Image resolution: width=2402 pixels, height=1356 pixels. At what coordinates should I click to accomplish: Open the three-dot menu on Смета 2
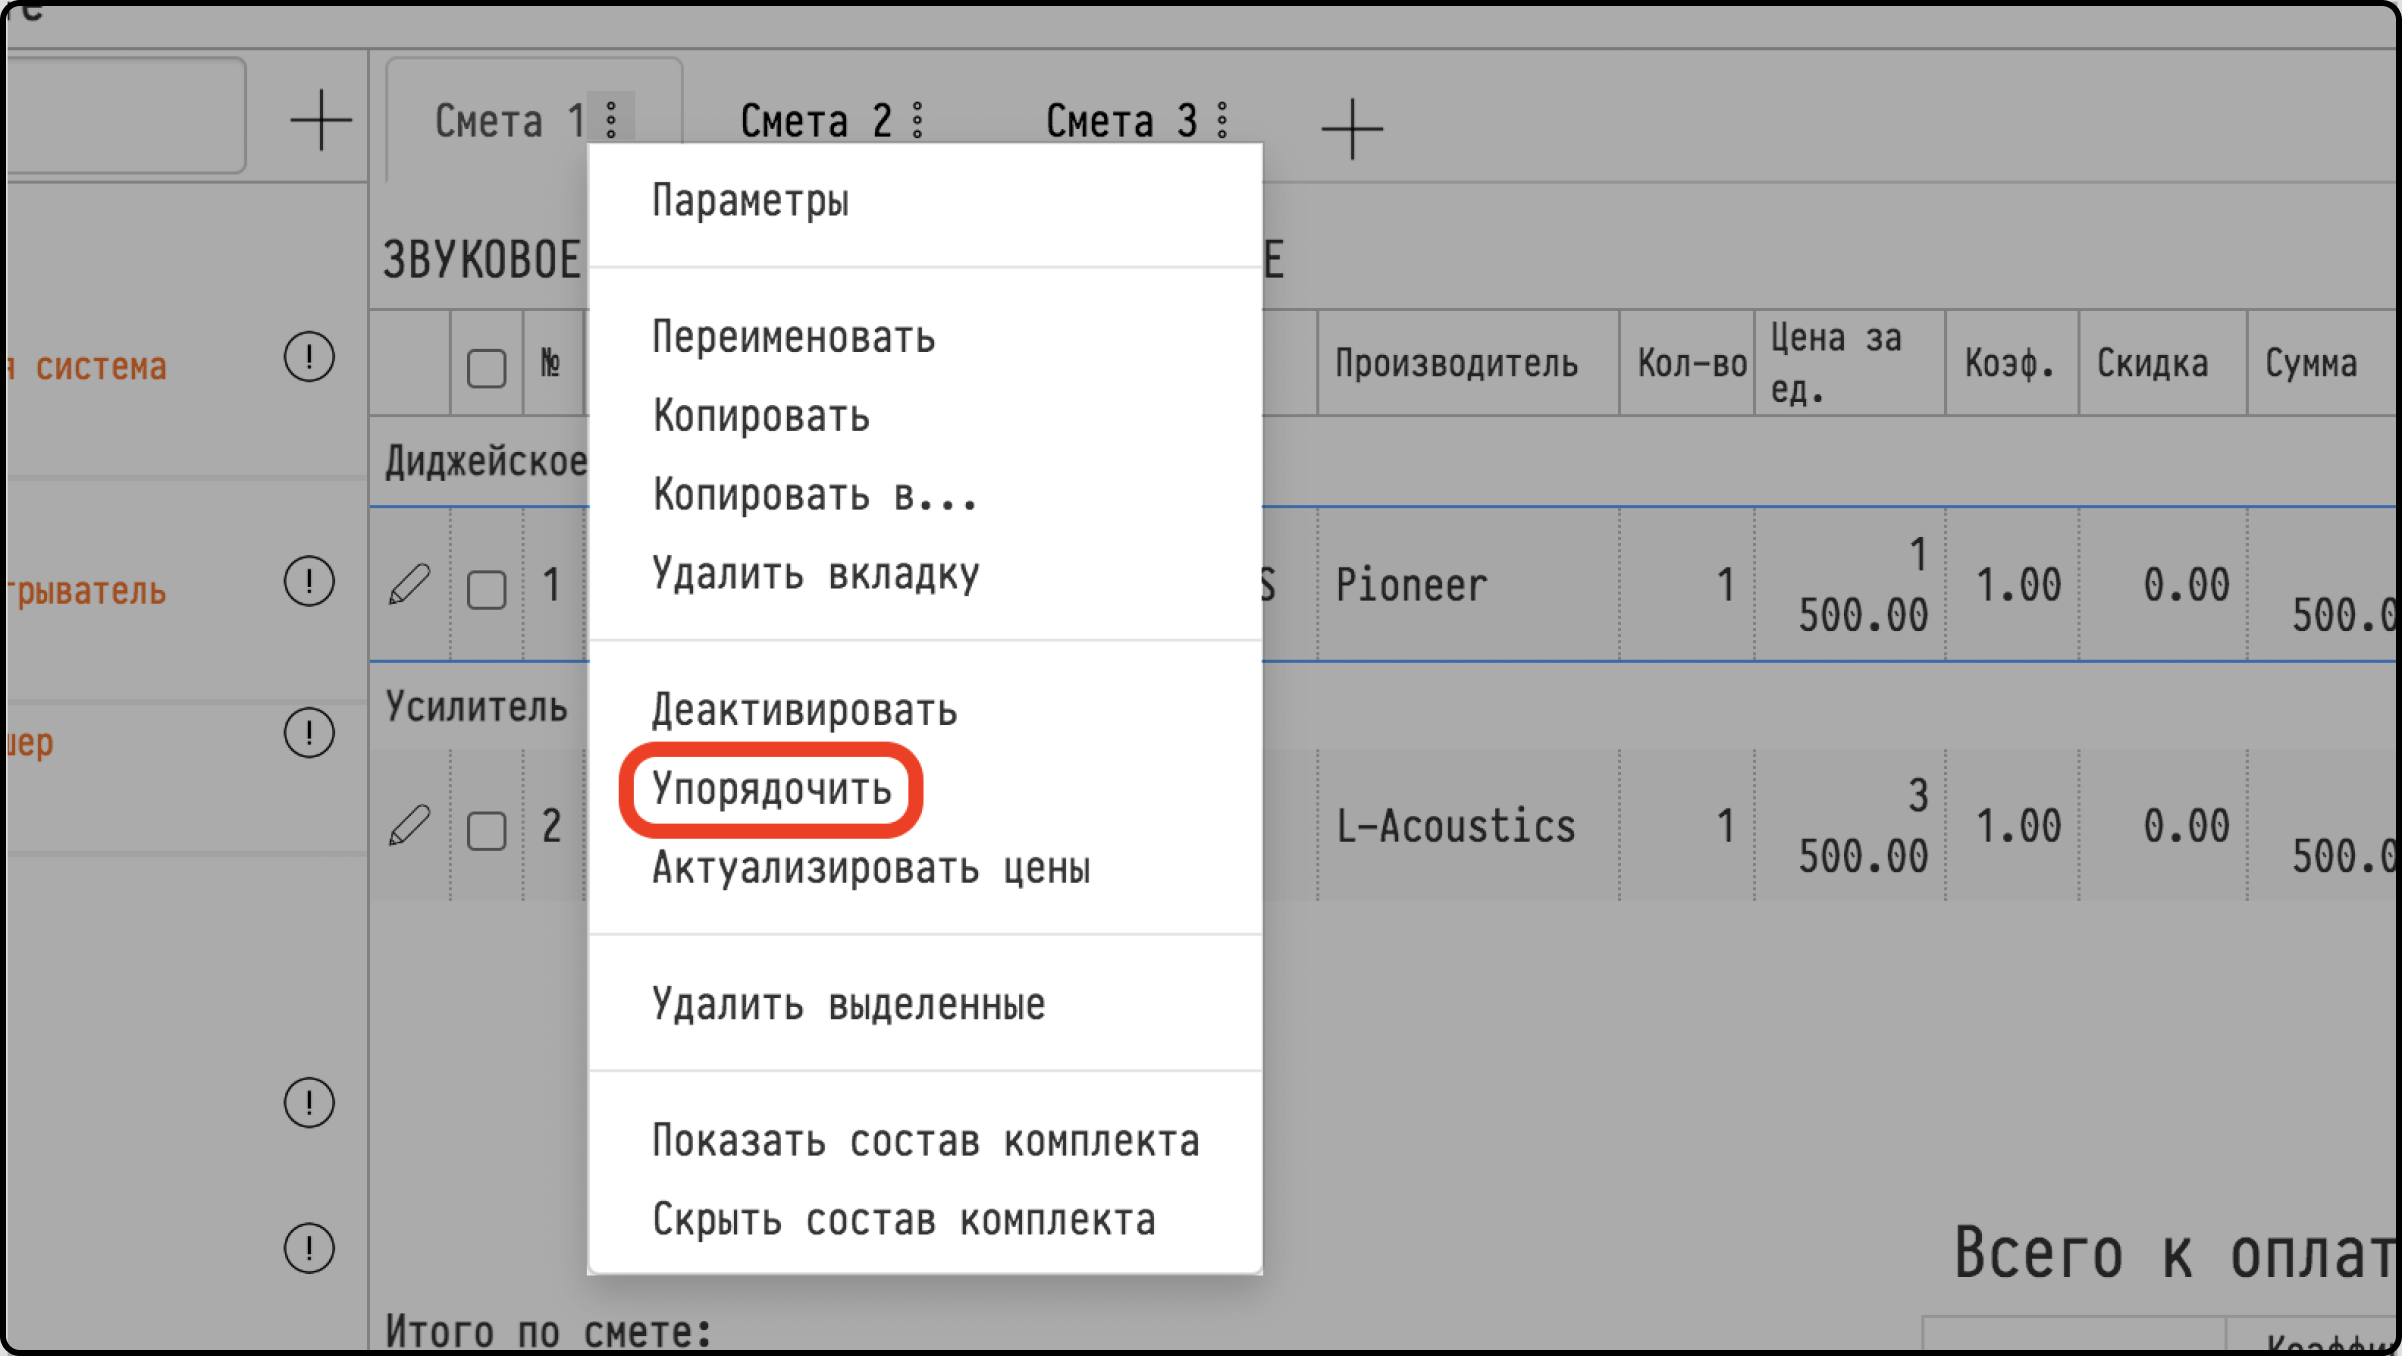pyautogui.click(x=918, y=121)
